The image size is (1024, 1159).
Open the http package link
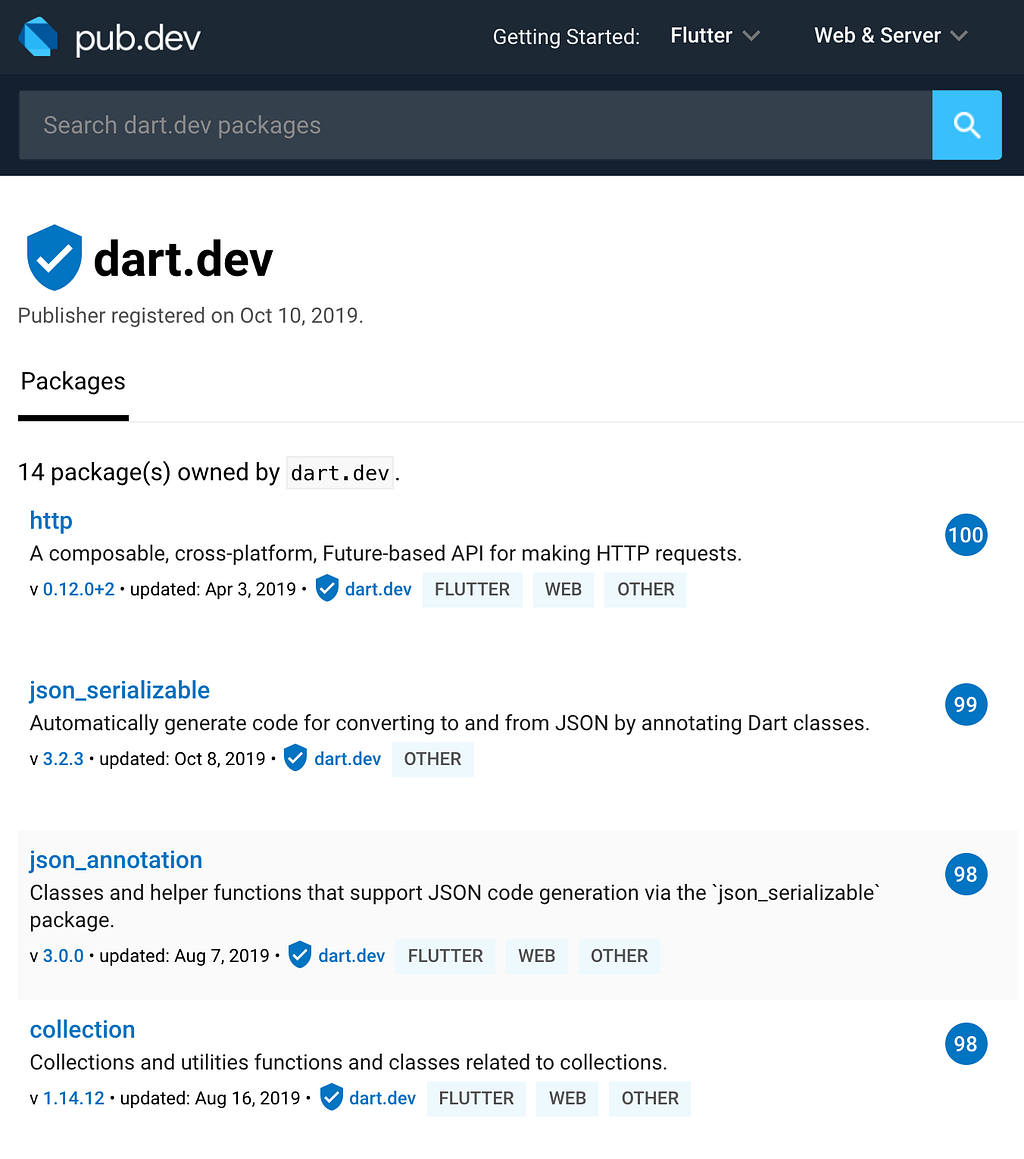(51, 520)
